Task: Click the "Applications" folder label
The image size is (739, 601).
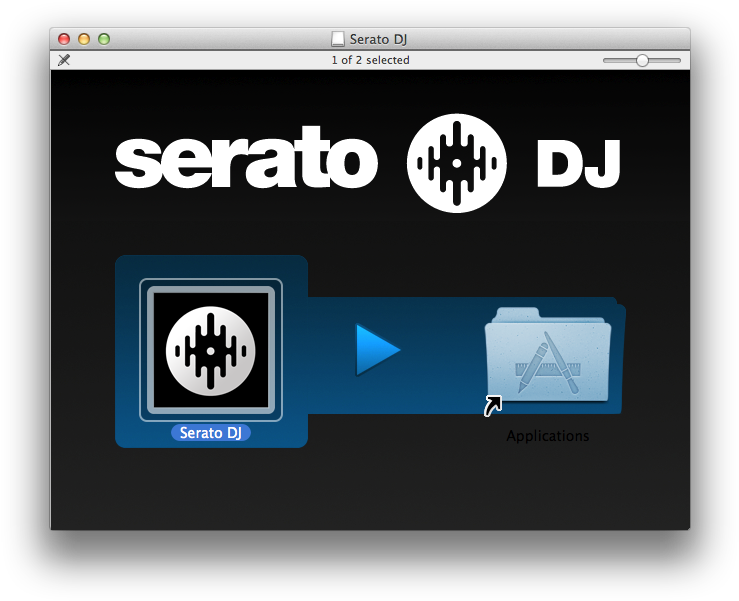Action: [548, 436]
